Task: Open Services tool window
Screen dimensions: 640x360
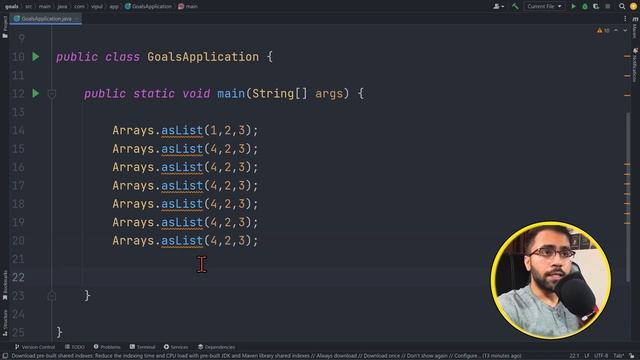Action: click(176, 347)
